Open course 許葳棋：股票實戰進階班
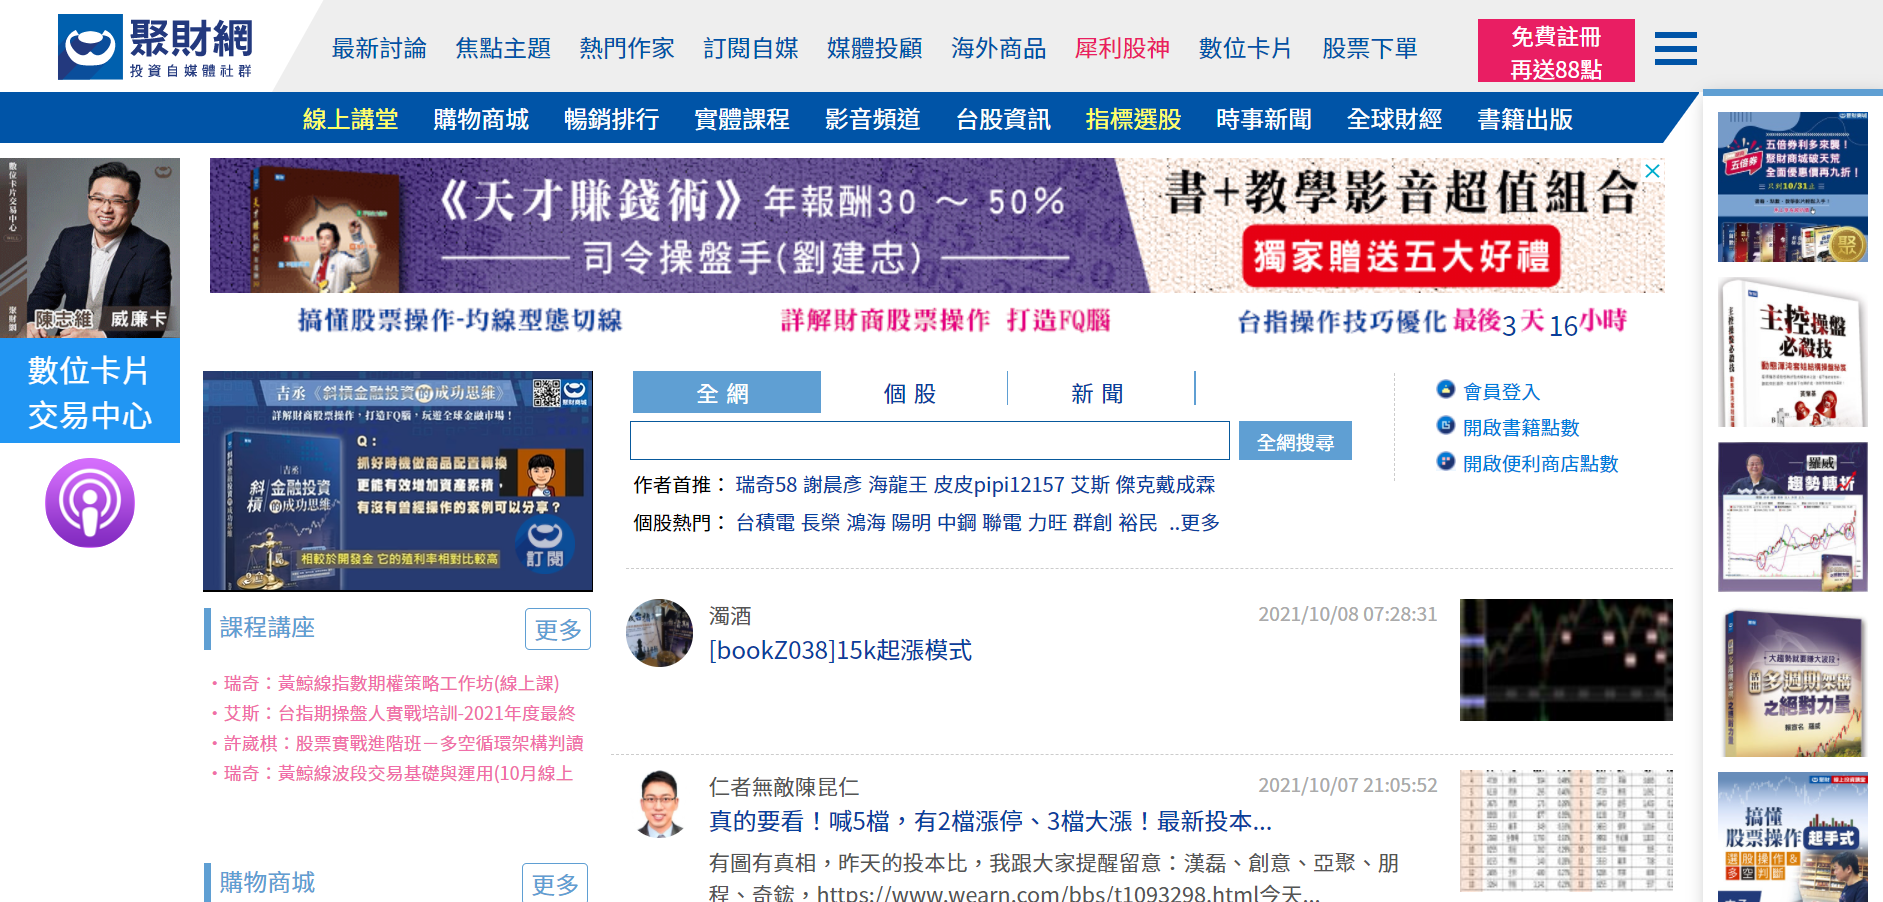The width and height of the screenshot is (1883, 902). point(403,744)
